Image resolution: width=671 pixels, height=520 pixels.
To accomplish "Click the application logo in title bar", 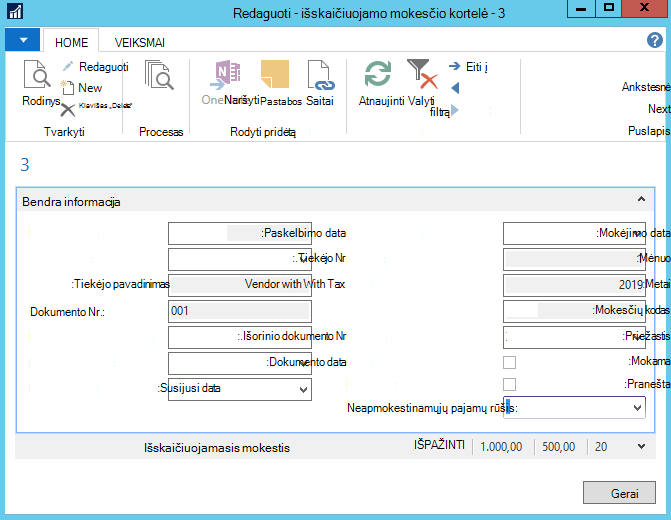I will pos(15,11).
